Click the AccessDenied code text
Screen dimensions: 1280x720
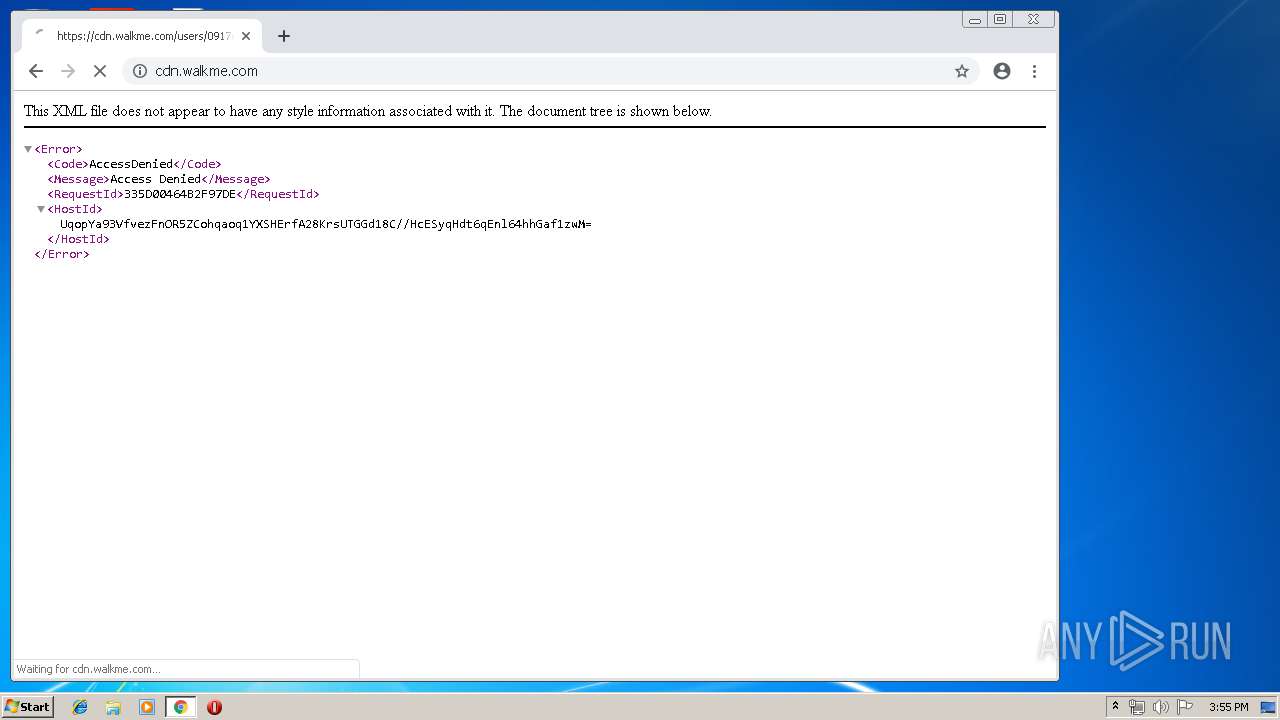point(131,164)
